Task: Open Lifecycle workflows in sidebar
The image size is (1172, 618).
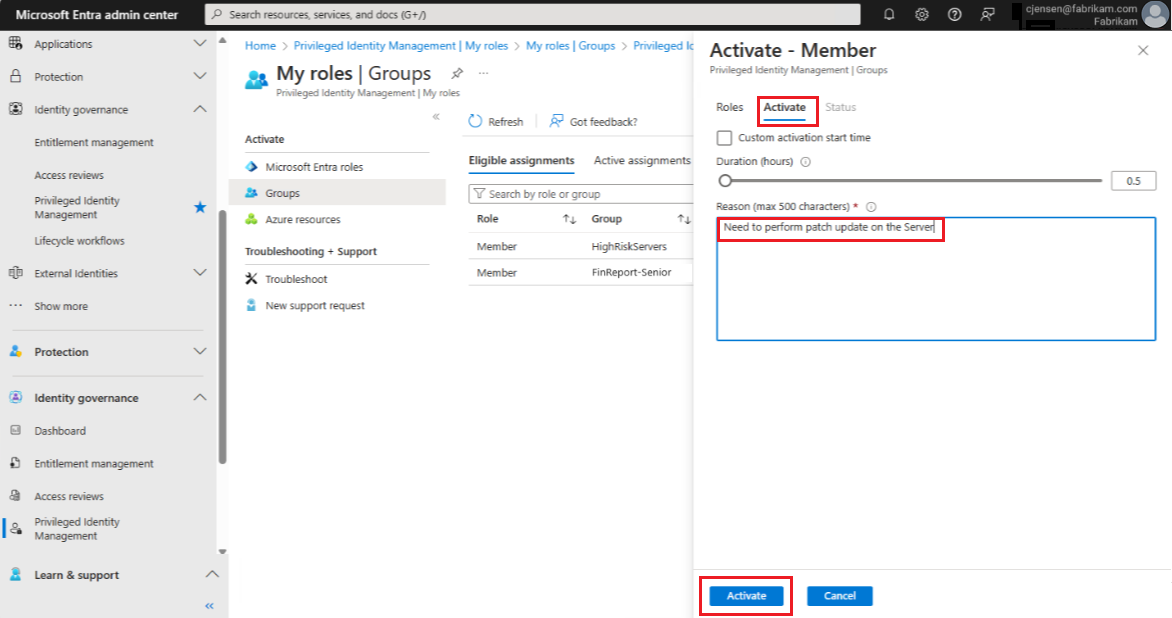Action: coord(79,241)
